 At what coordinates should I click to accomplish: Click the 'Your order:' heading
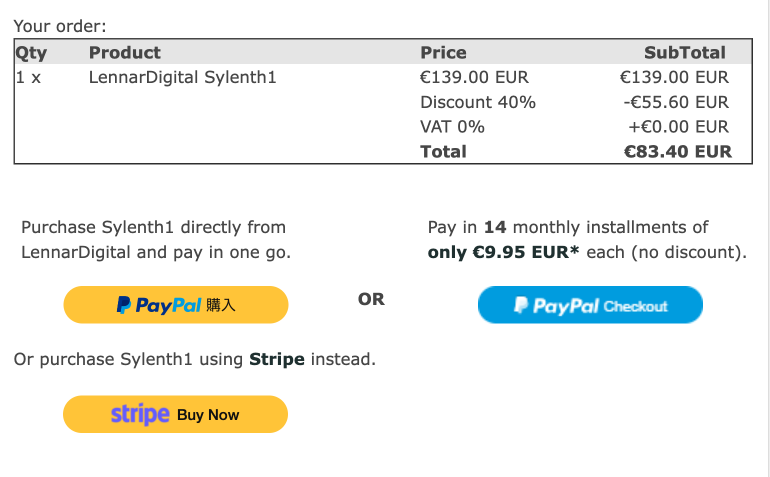pos(60,27)
